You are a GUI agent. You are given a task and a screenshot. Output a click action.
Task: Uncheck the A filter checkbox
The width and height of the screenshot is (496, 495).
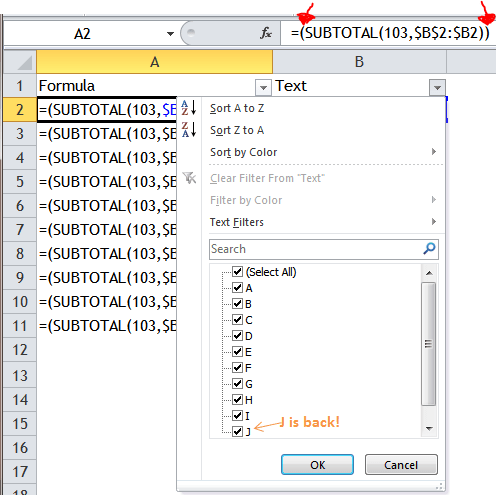coord(237,288)
